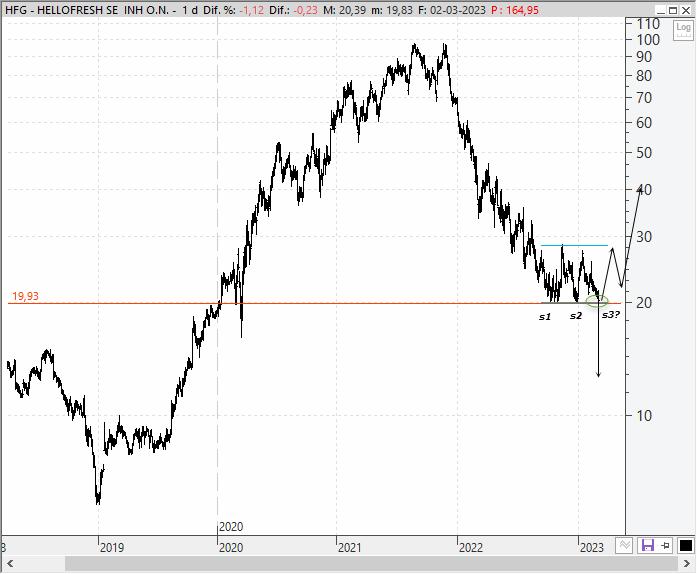Screen dimensions: 697x574
Task: Click the pushpin icon beside save
Action: (x=665, y=545)
